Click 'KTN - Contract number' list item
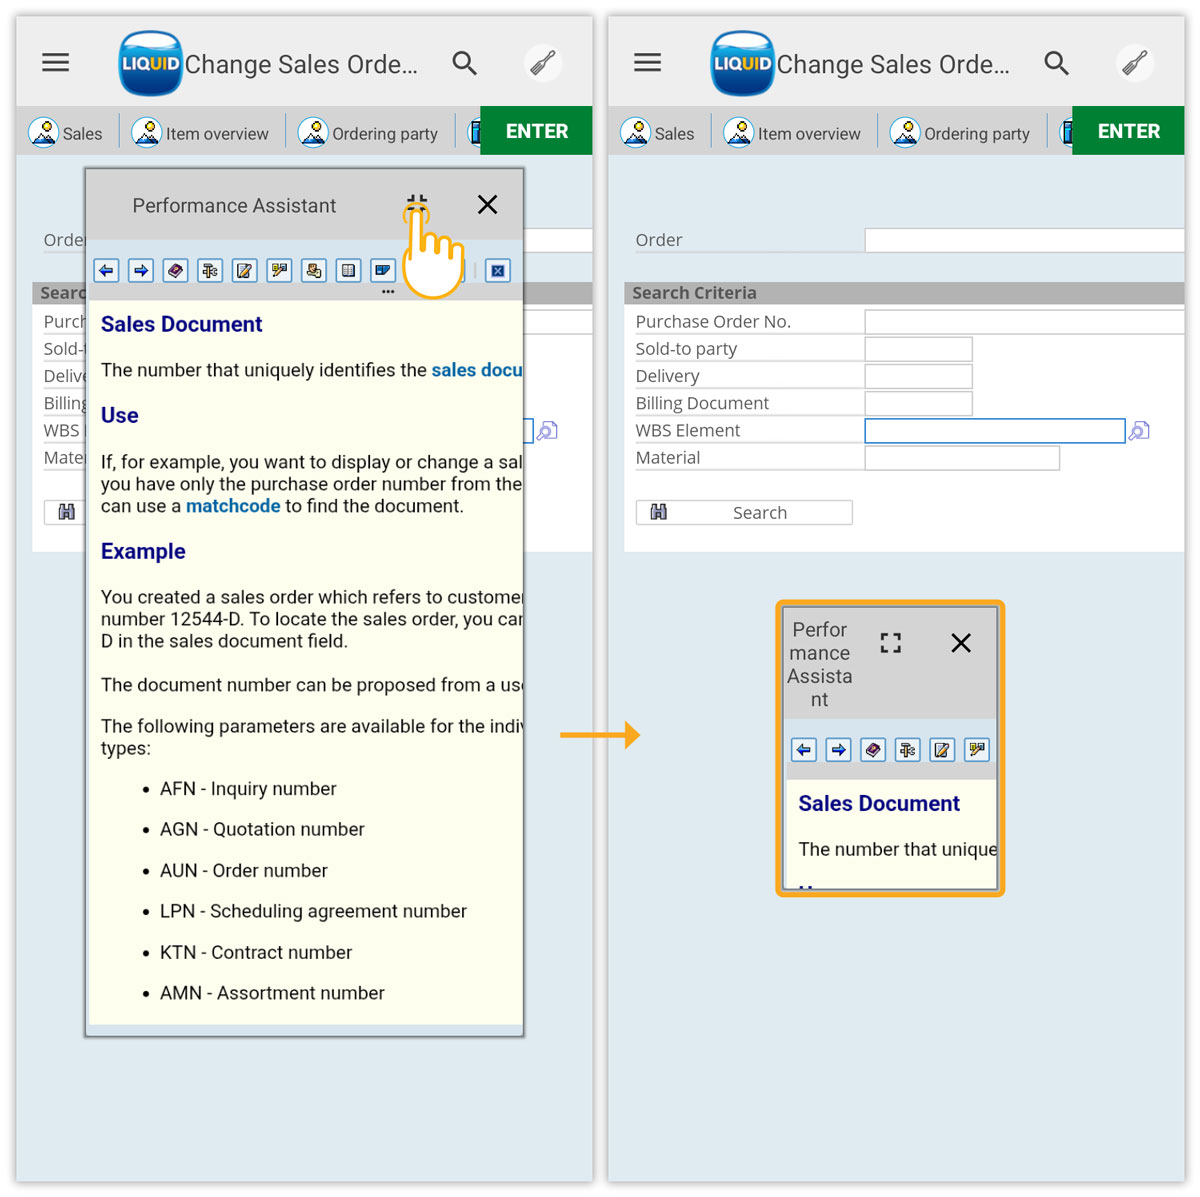 tap(256, 953)
